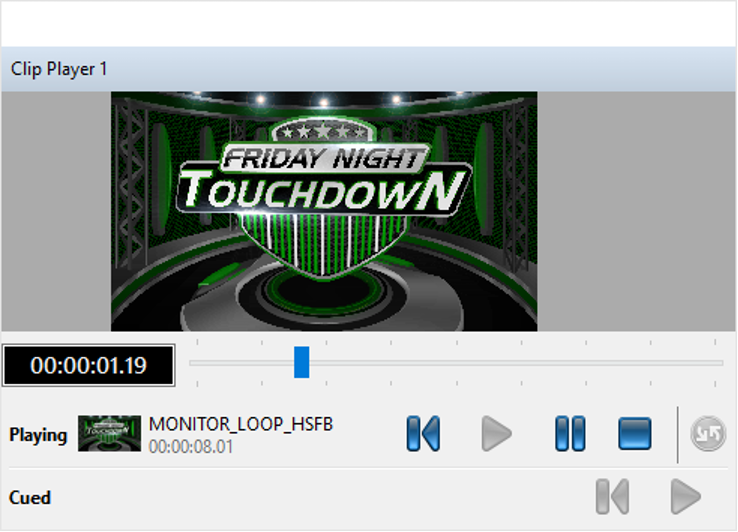
Task: Stop the currently playing clip
Action: (x=634, y=434)
